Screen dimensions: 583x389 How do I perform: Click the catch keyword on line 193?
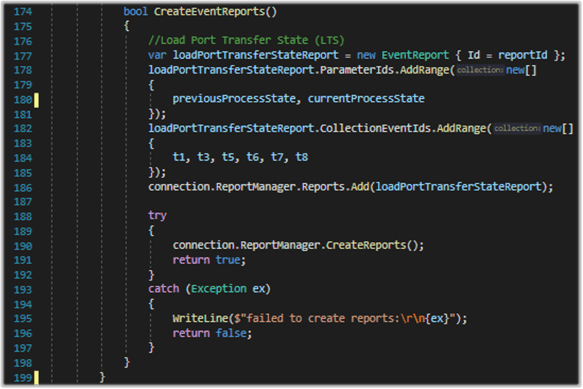[x=164, y=289]
